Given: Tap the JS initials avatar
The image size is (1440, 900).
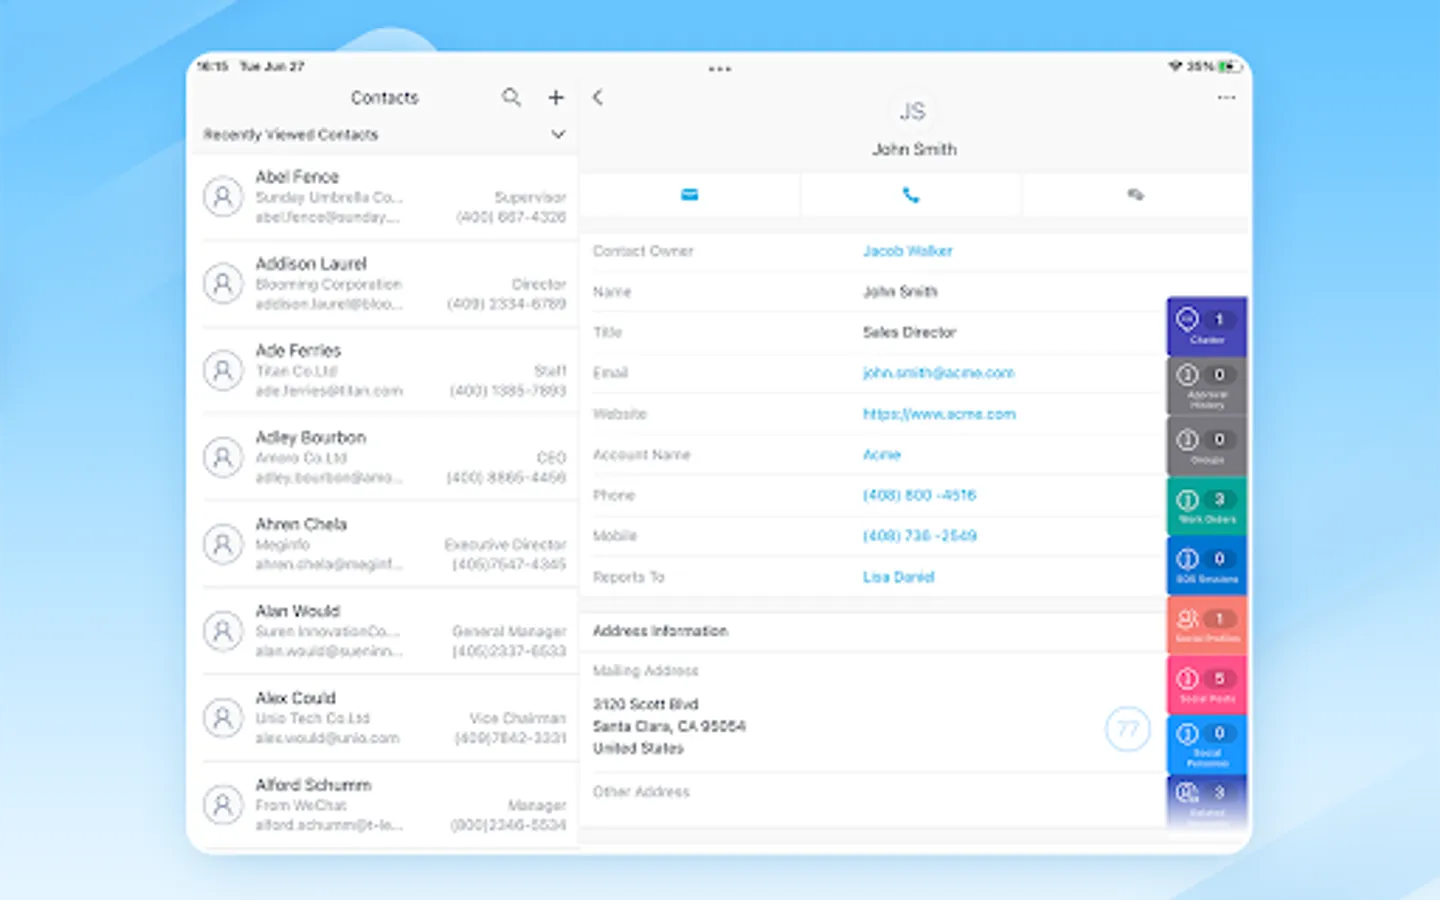Looking at the screenshot, I should click(912, 112).
